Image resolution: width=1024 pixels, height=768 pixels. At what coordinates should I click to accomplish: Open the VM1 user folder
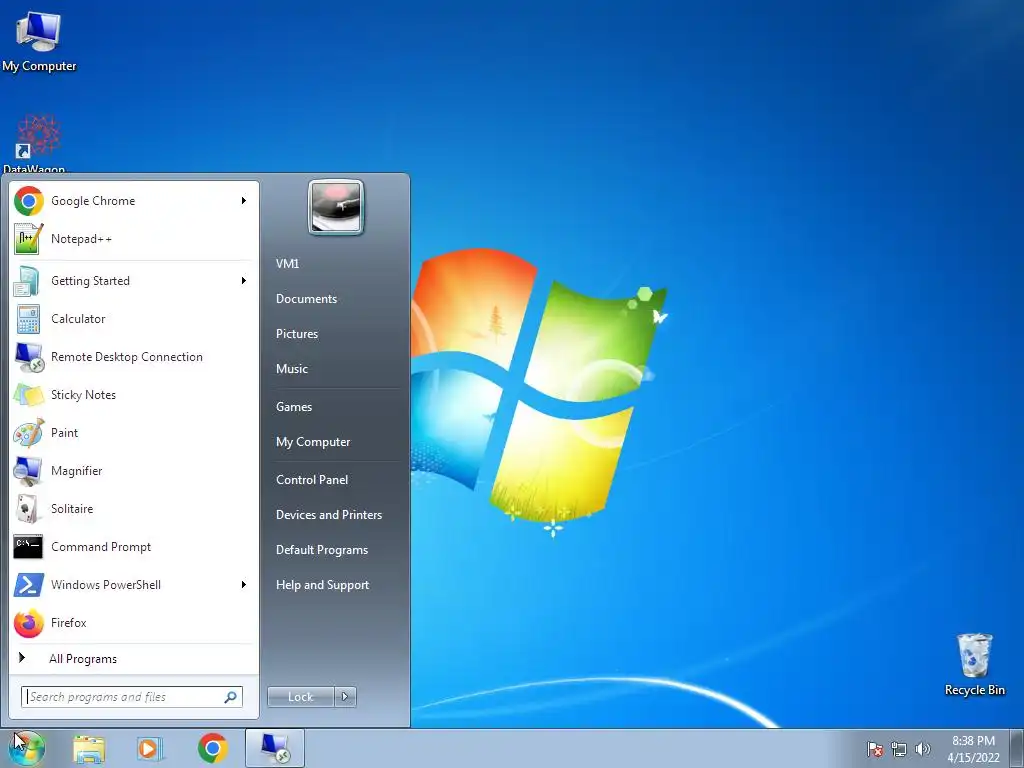pyautogui.click(x=287, y=263)
